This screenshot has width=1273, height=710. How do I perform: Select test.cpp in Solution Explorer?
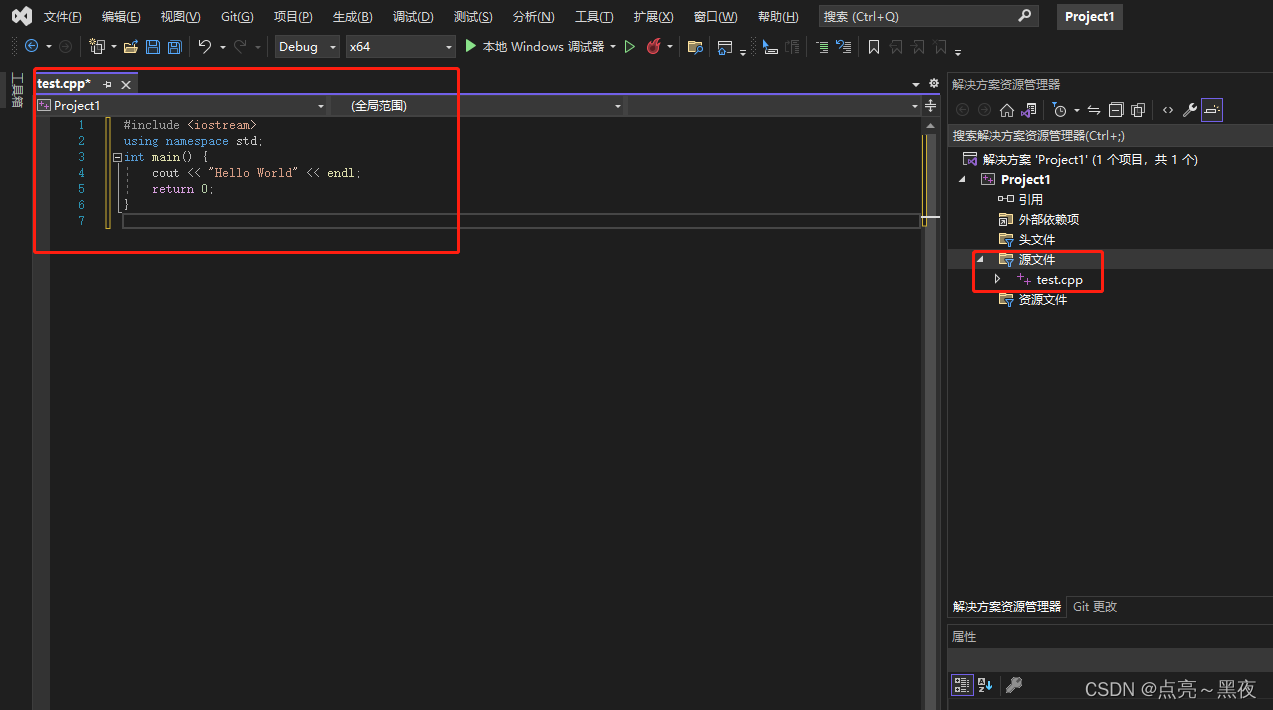point(1059,280)
